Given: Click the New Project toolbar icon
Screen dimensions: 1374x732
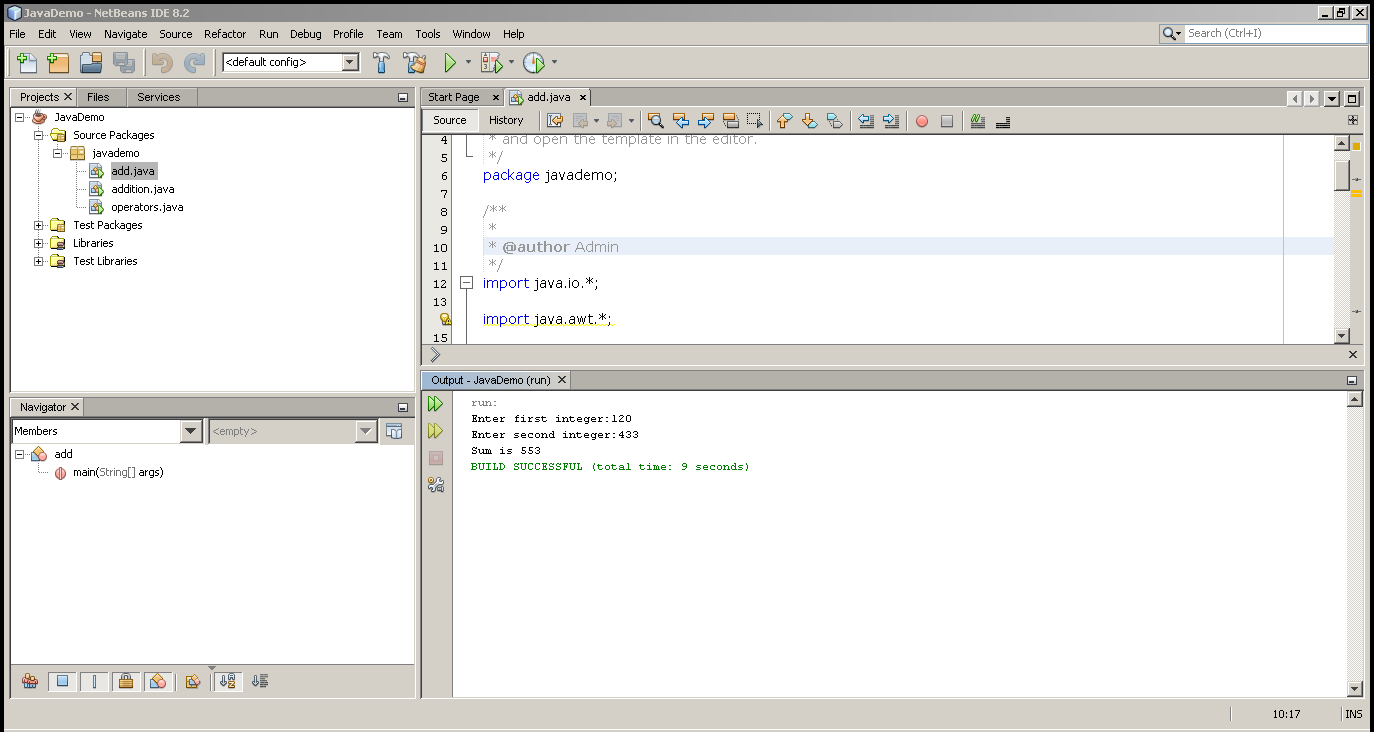Looking at the screenshot, I should coord(58,62).
